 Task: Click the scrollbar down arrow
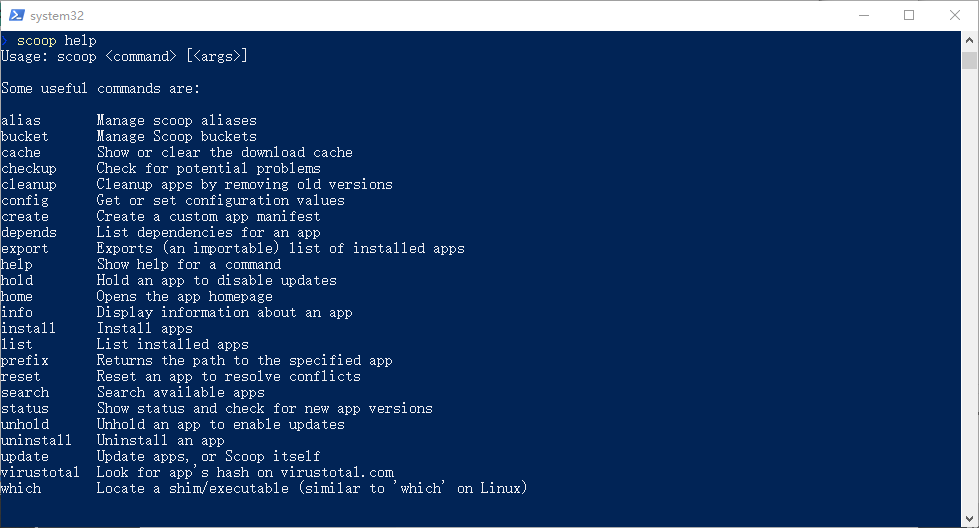(969, 519)
